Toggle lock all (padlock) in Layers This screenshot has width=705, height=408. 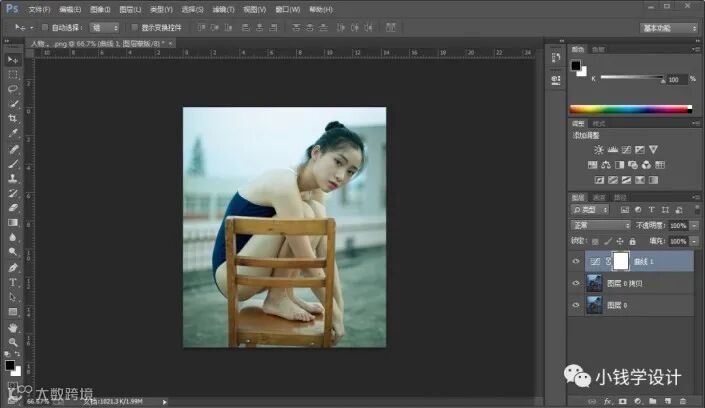pyautogui.click(x=632, y=242)
